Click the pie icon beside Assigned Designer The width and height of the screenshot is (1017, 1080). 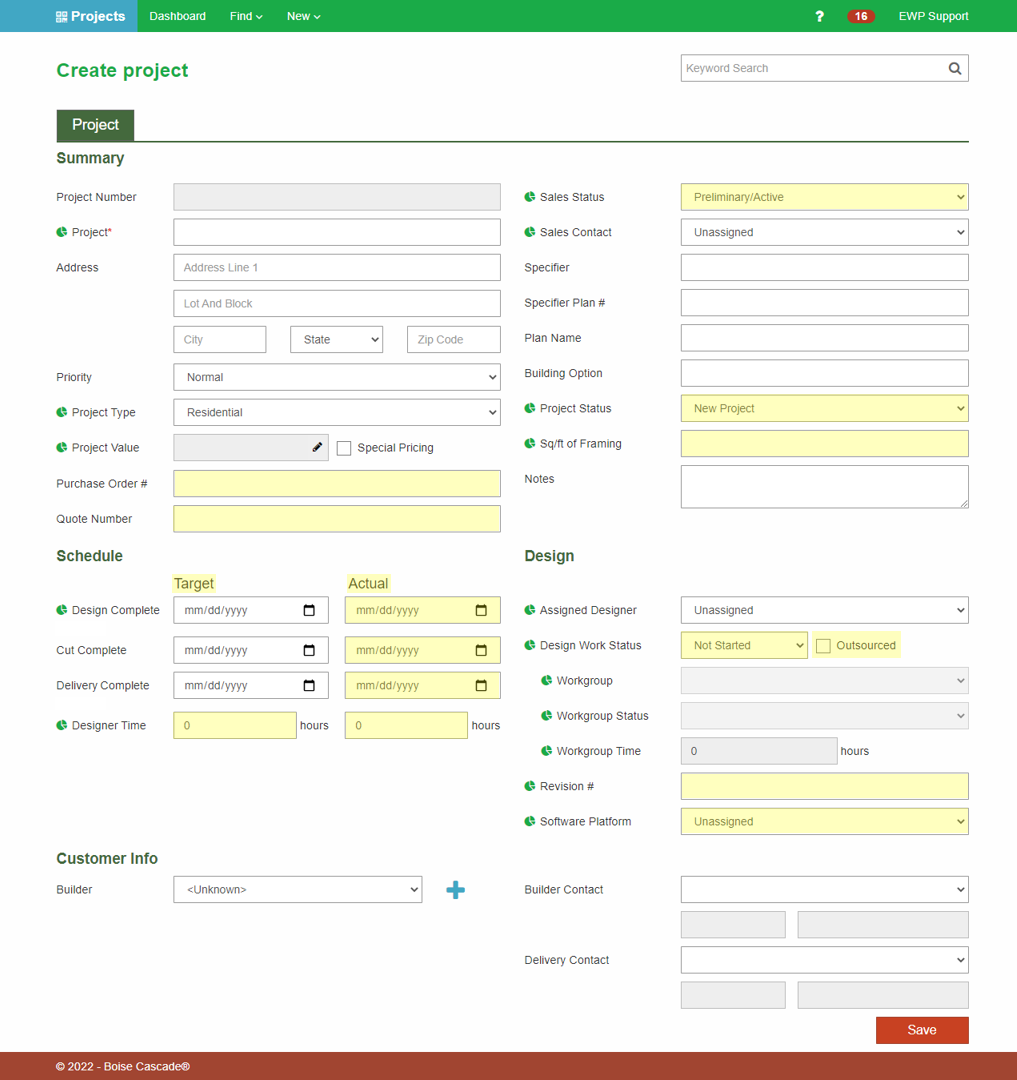(x=530, y=610)
